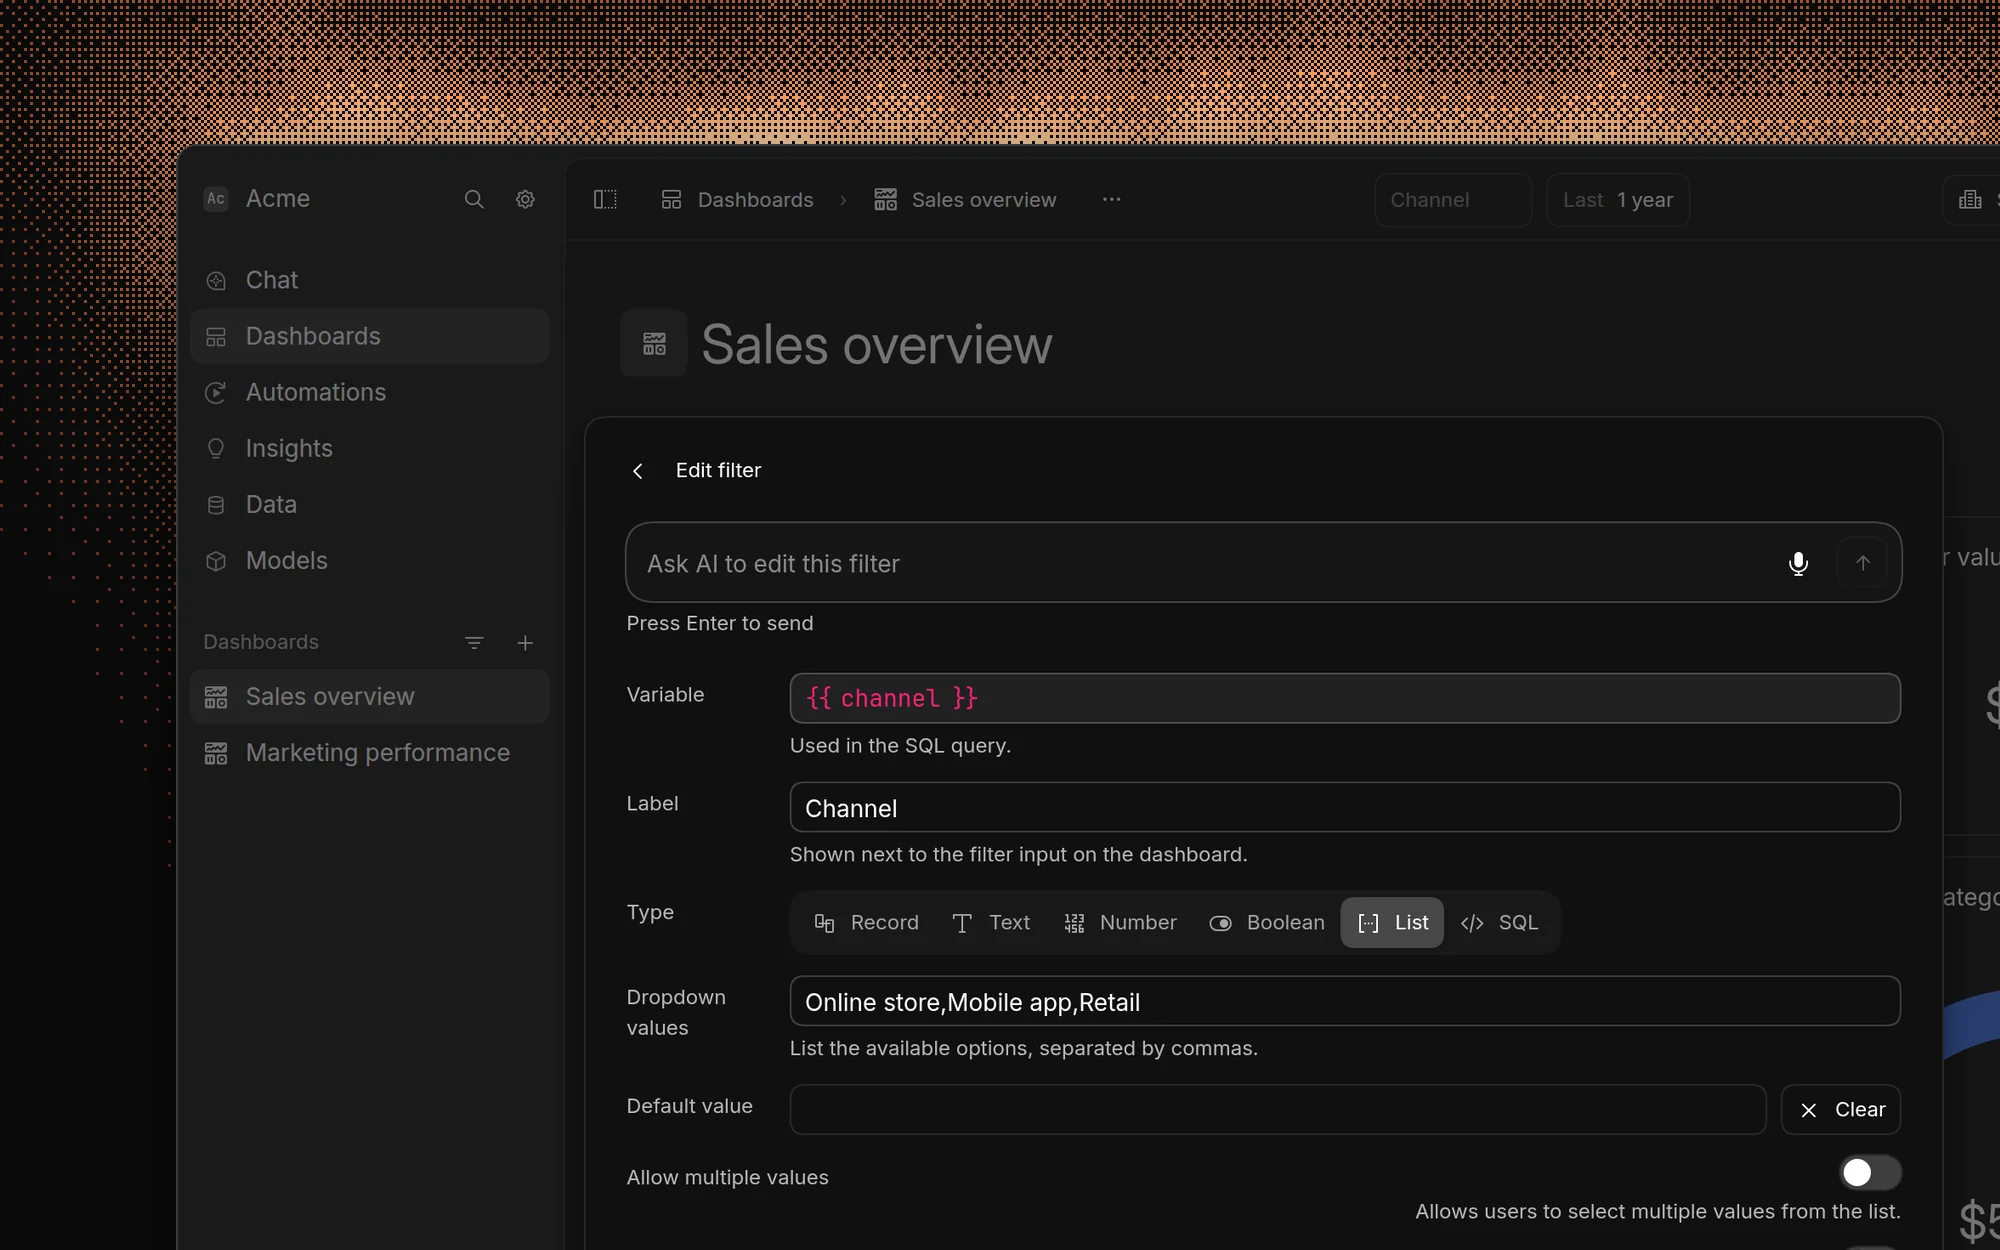The height and width of the screenshot is (1250, 2000).
Task: Edit the Label field containing Channel
Action: point(1345,808)
